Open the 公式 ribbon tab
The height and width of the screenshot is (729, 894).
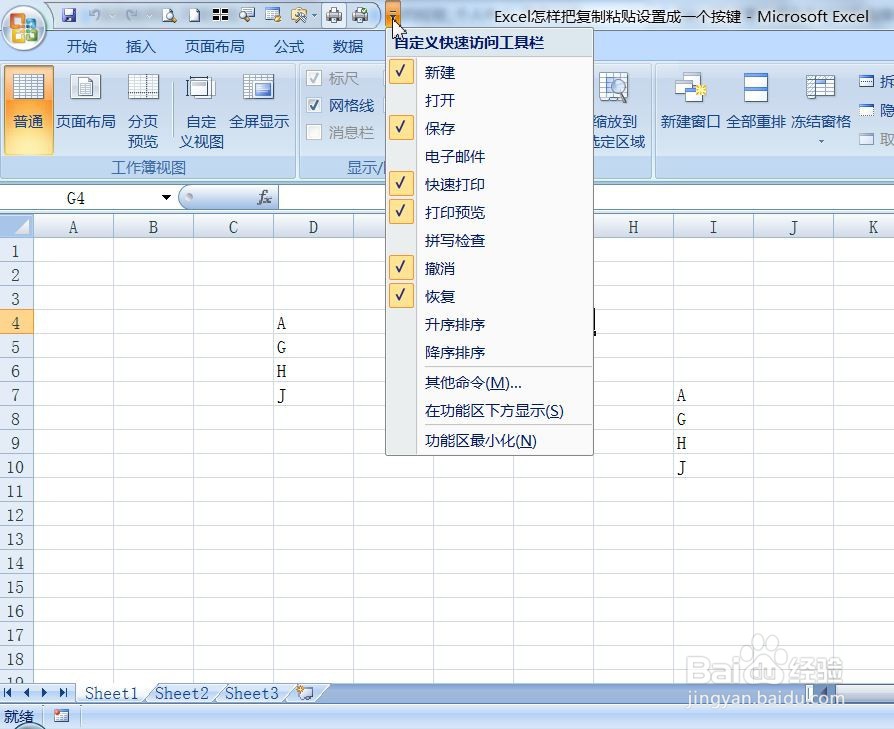pos(289,46)
